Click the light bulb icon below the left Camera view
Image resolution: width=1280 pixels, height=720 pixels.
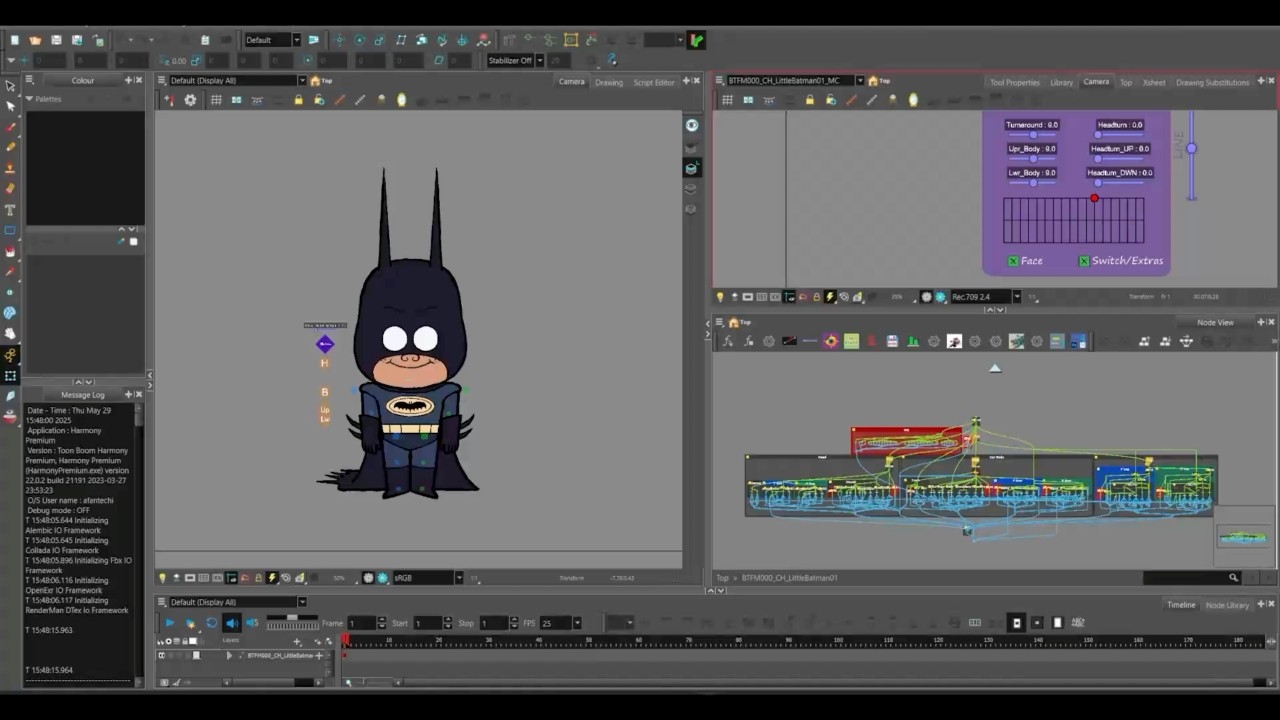tap(162, 578)
